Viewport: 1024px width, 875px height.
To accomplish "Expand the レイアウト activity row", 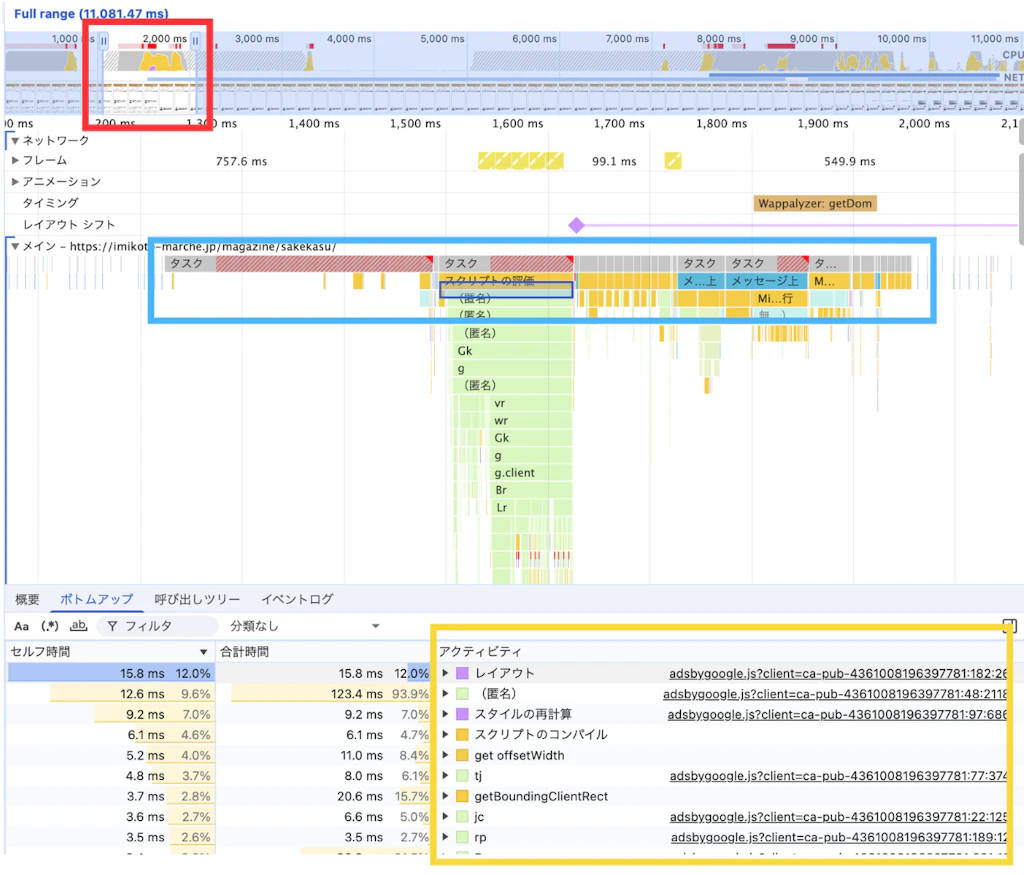I will point(445,673).
